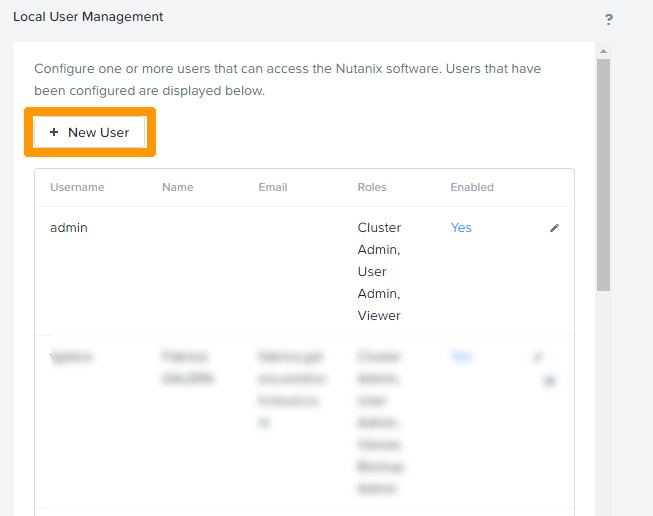Click the 'Name' column header
Image resolution: width=653 pixels, height=516 pixels.
point(178,187)
